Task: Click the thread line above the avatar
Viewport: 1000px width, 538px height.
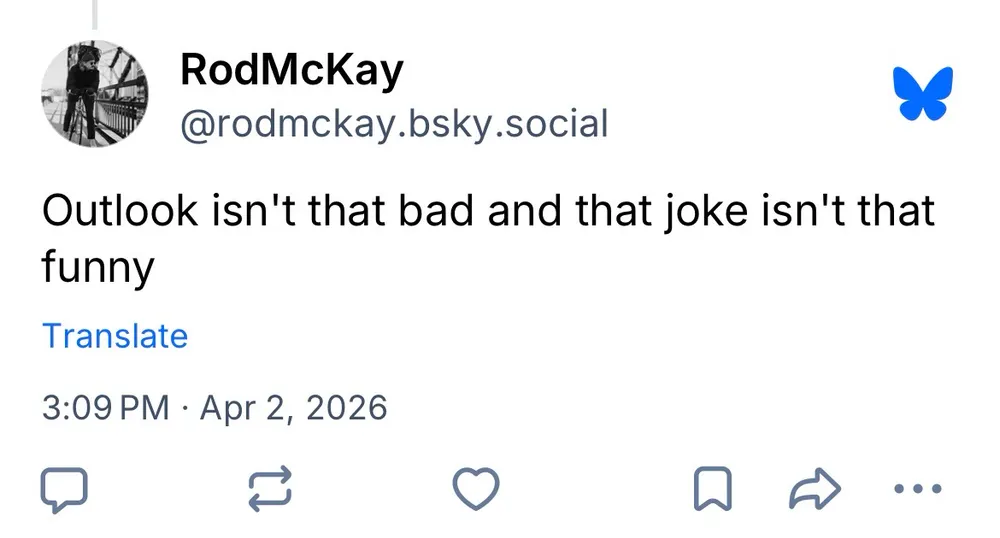Action: (x=95, y=14)
